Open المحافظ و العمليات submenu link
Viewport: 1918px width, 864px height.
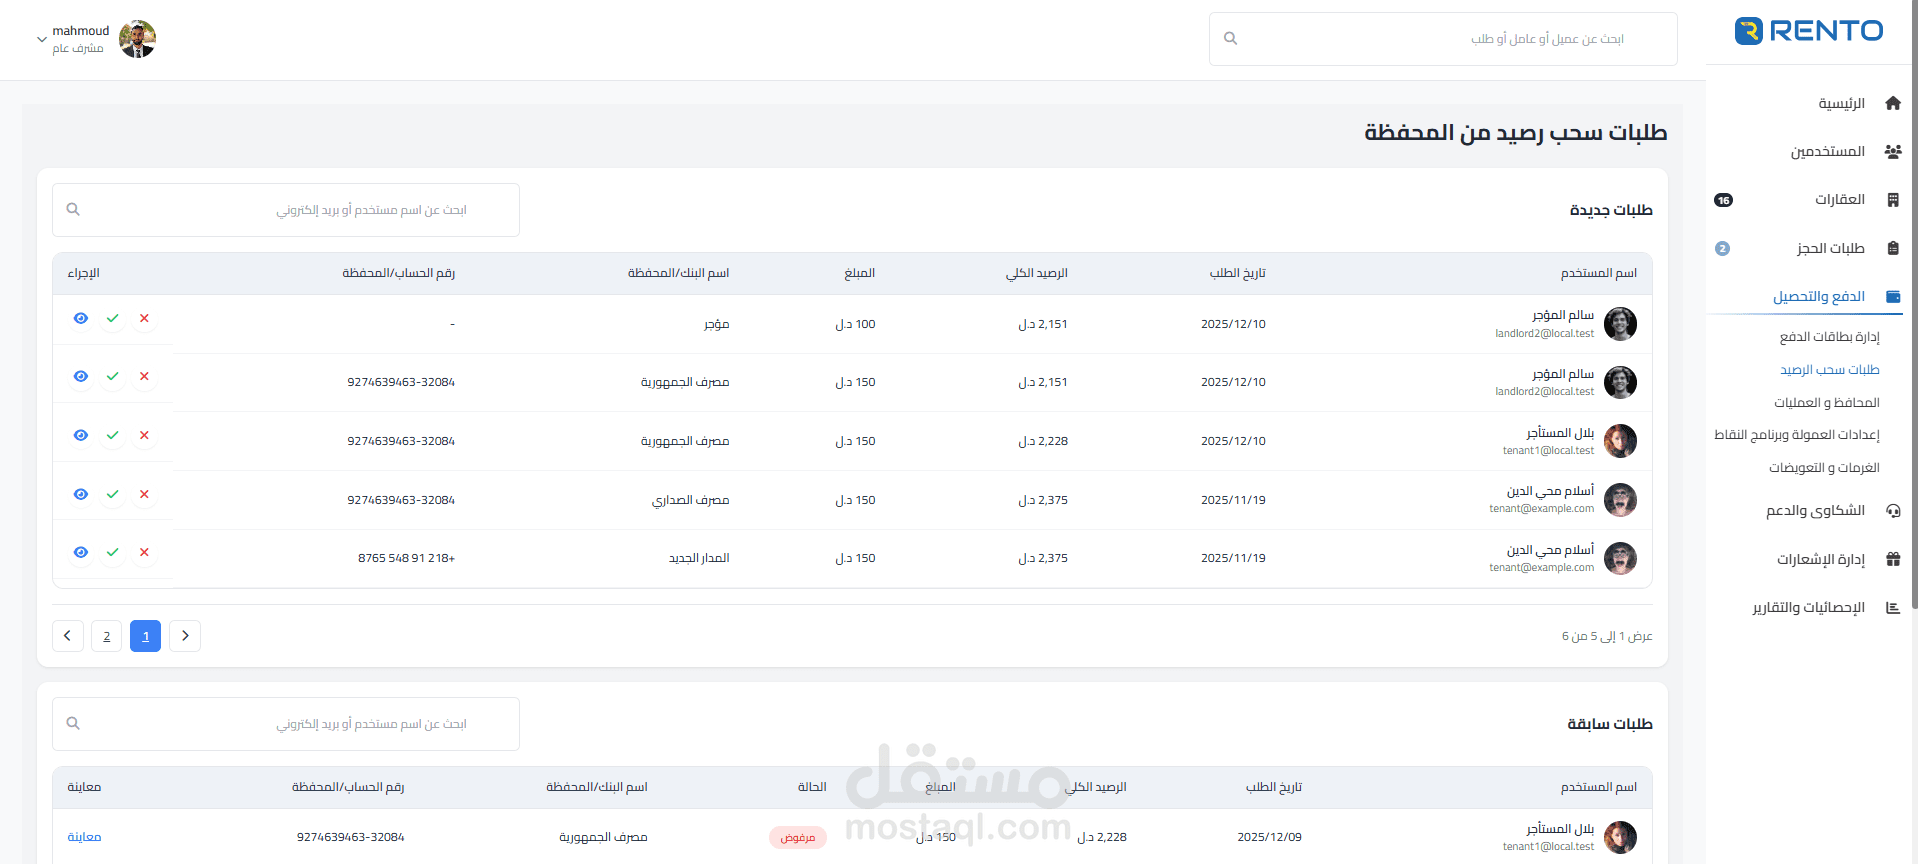1826,403
